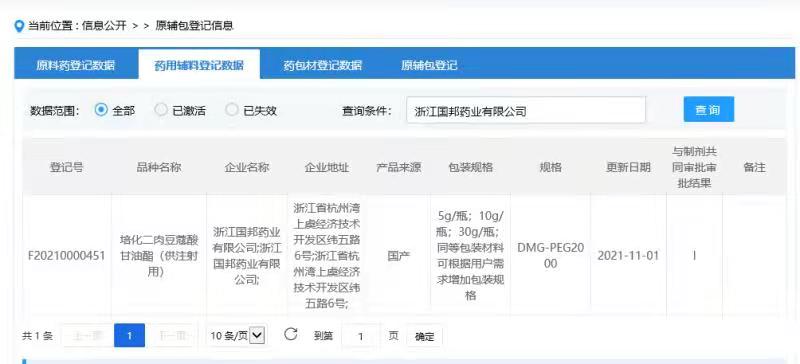This screenshot has height=364, width=800.
Task: Focus the 到第 page number input
Action: pos(361,336)
